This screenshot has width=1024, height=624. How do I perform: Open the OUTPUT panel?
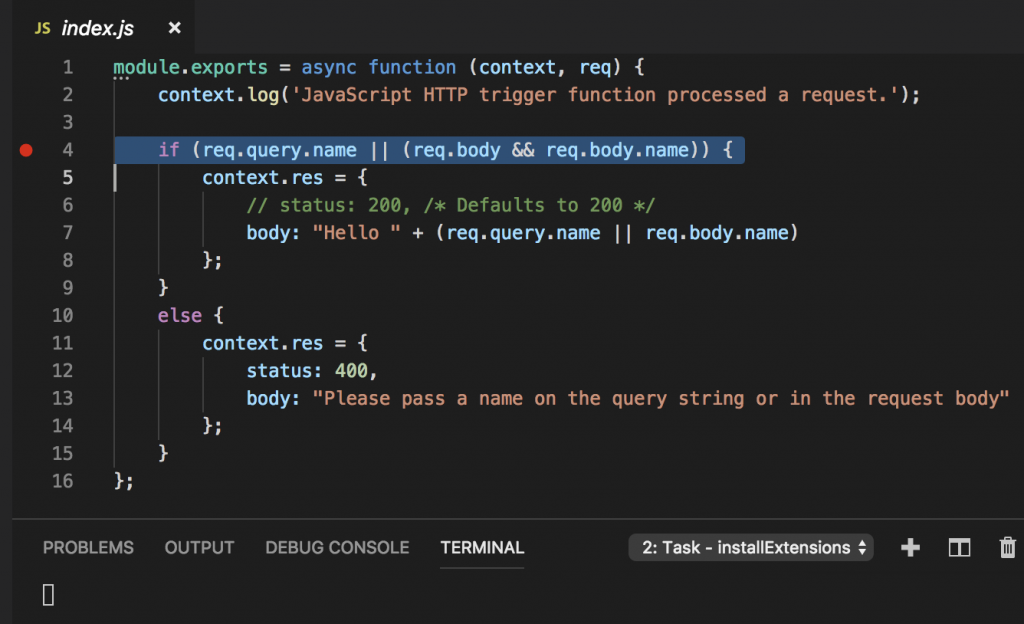click(199, 547)
